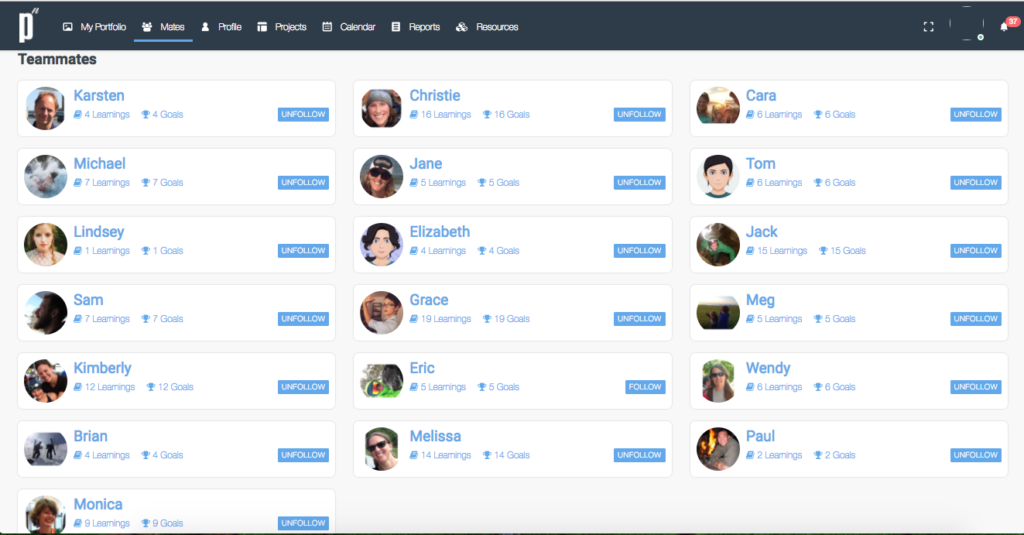Open notifications bell with 37 badge
Viewport: 1024px width, 535px height.
pyautogui.click(x=1006, y=25)
